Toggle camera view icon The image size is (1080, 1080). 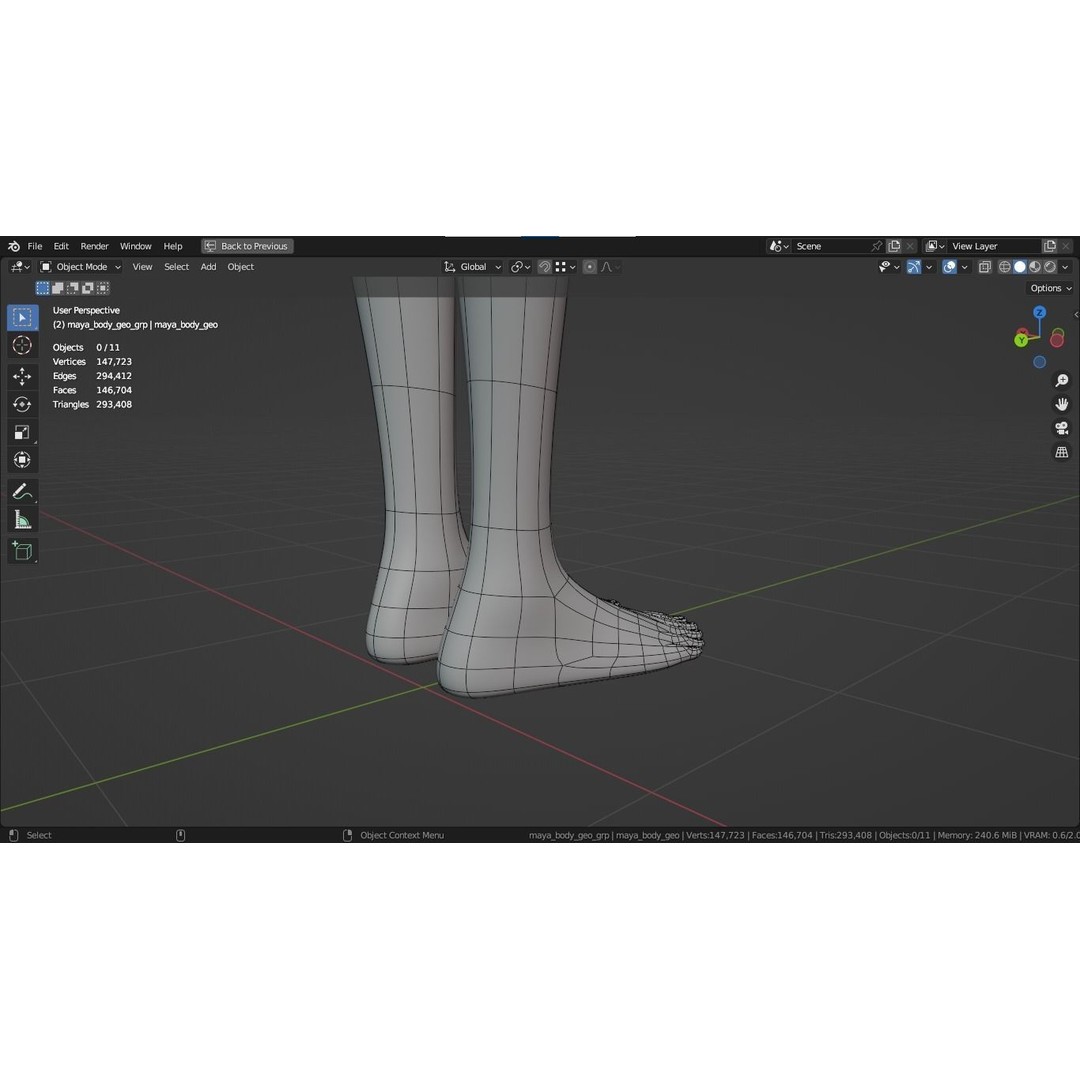(x=1061, y=428)
